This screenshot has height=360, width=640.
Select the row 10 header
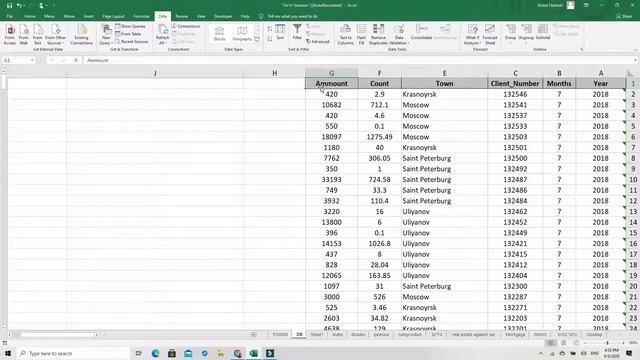click(633, 180)
